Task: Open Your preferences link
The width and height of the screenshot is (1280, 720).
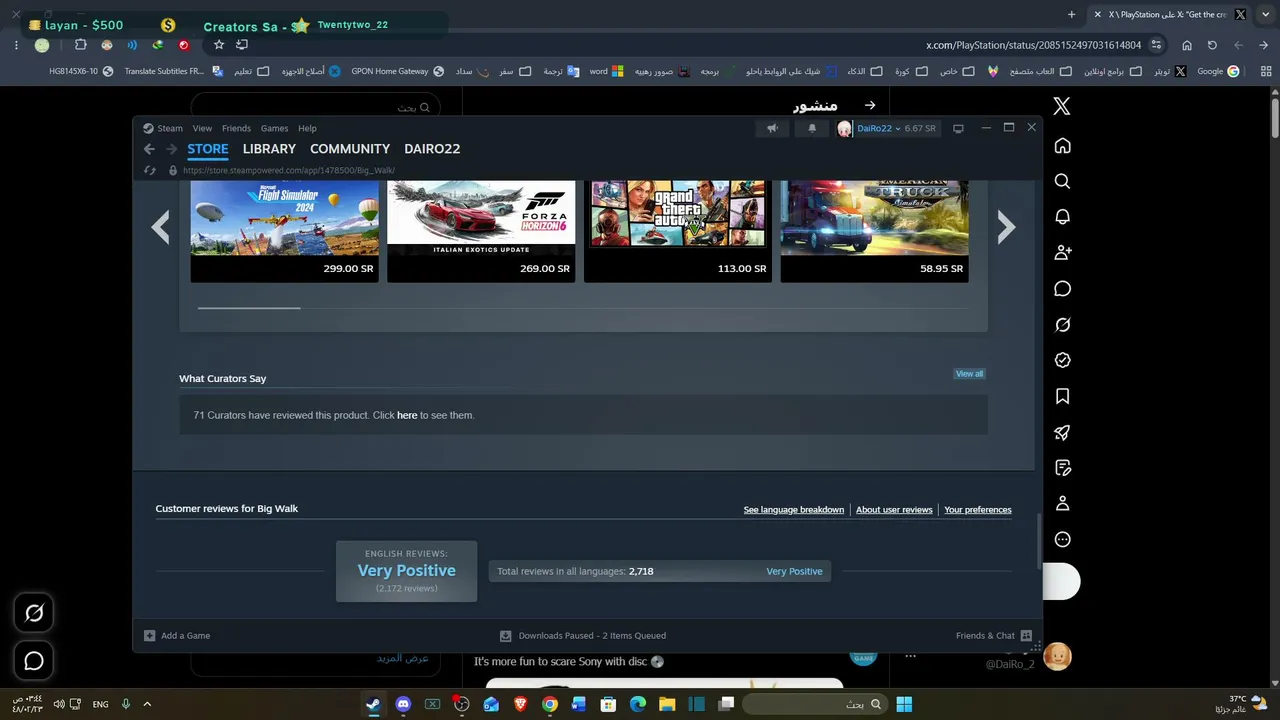Action: tap(978, 510)
